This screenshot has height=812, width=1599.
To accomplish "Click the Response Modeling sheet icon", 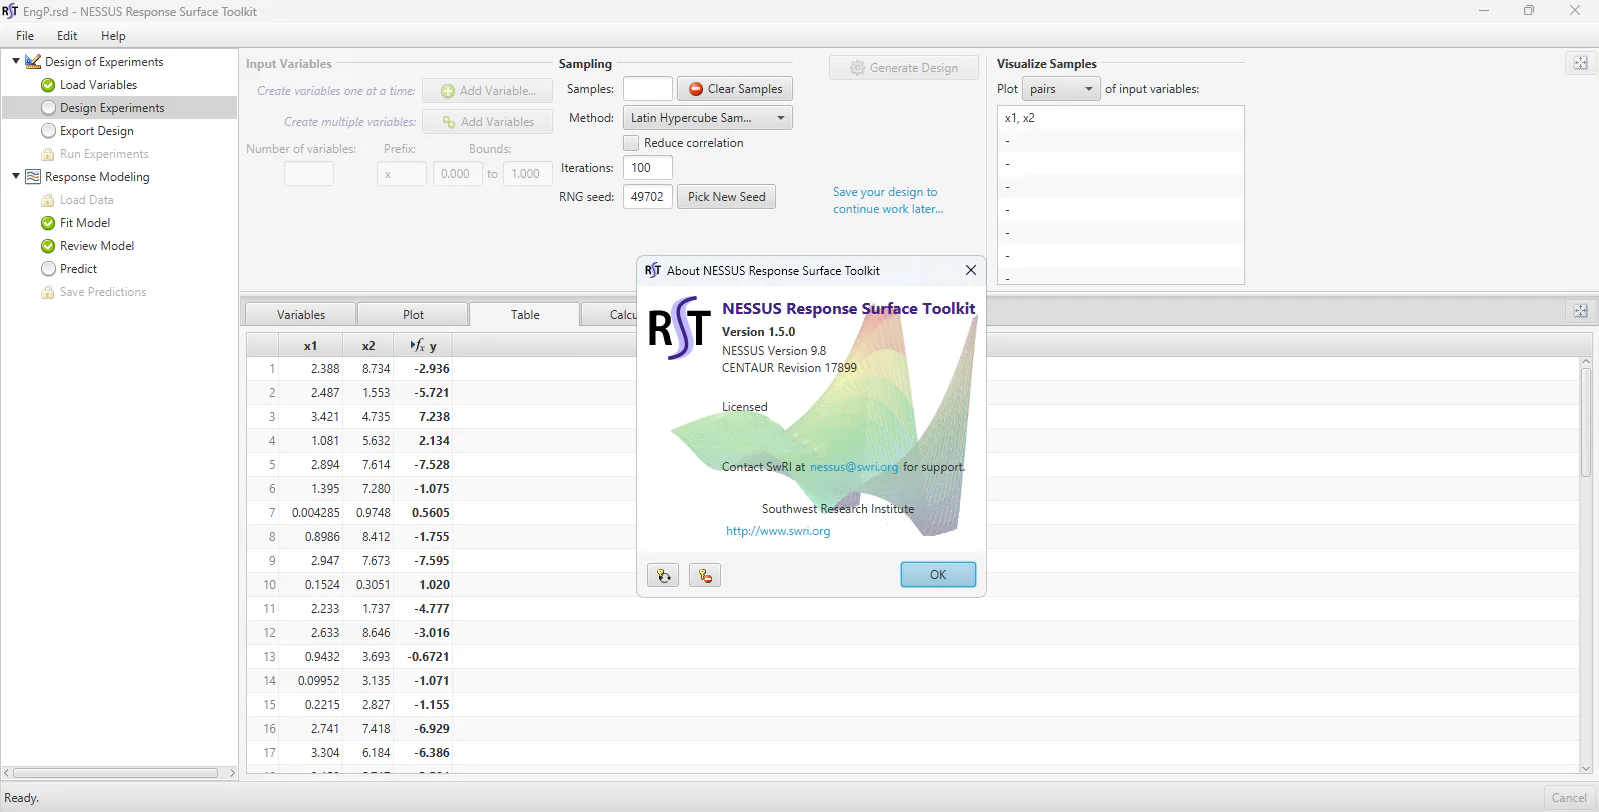I will (x=33, y=177).
